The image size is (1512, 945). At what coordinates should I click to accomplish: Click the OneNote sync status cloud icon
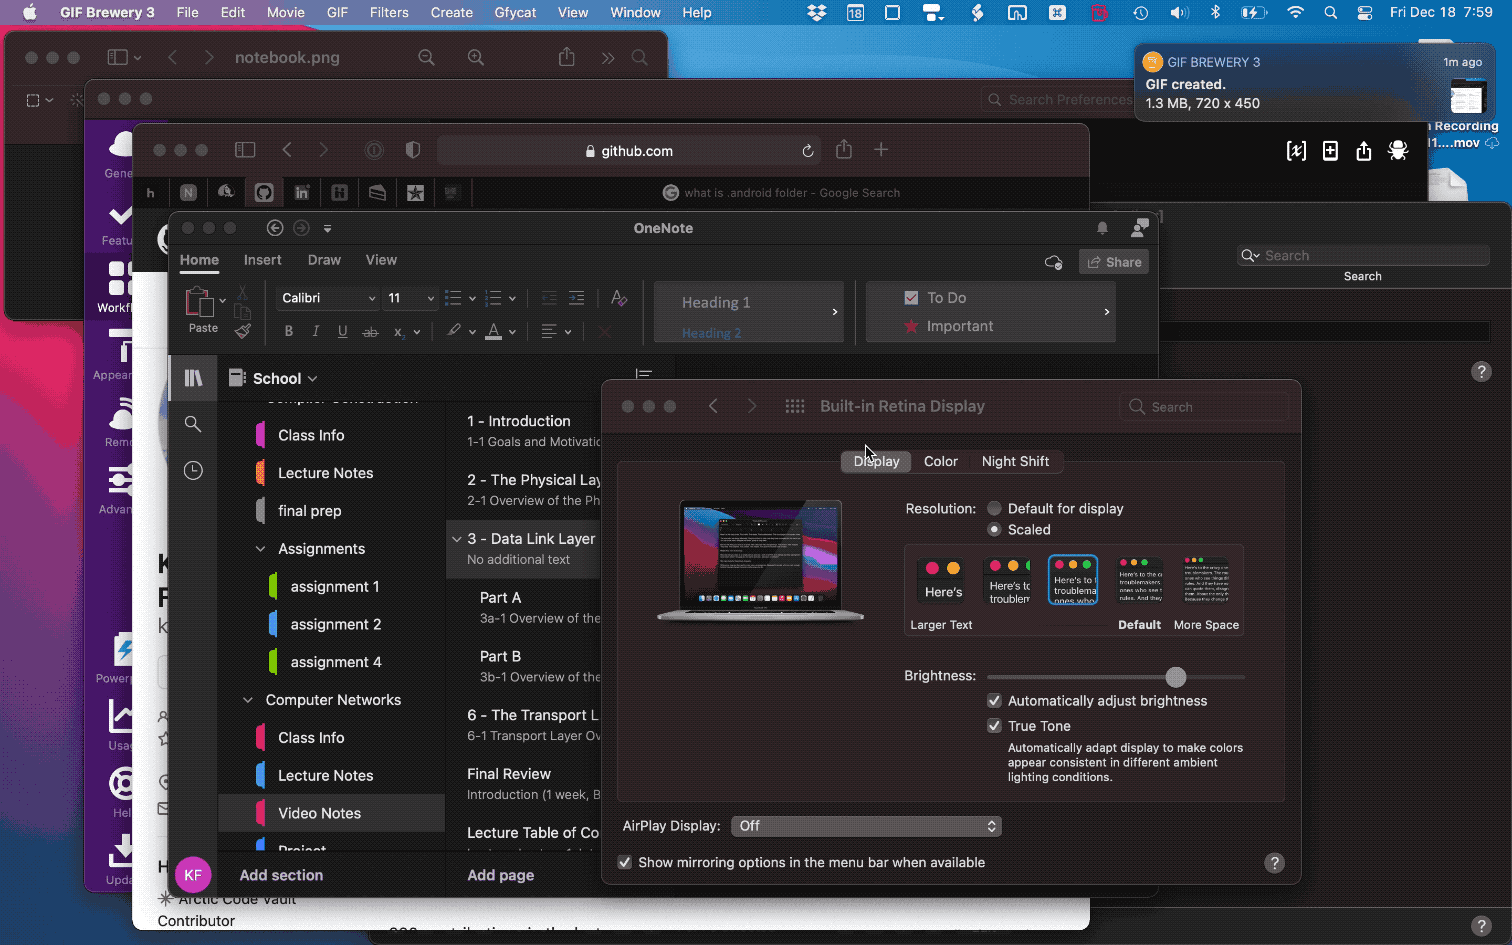[1053, 262]
